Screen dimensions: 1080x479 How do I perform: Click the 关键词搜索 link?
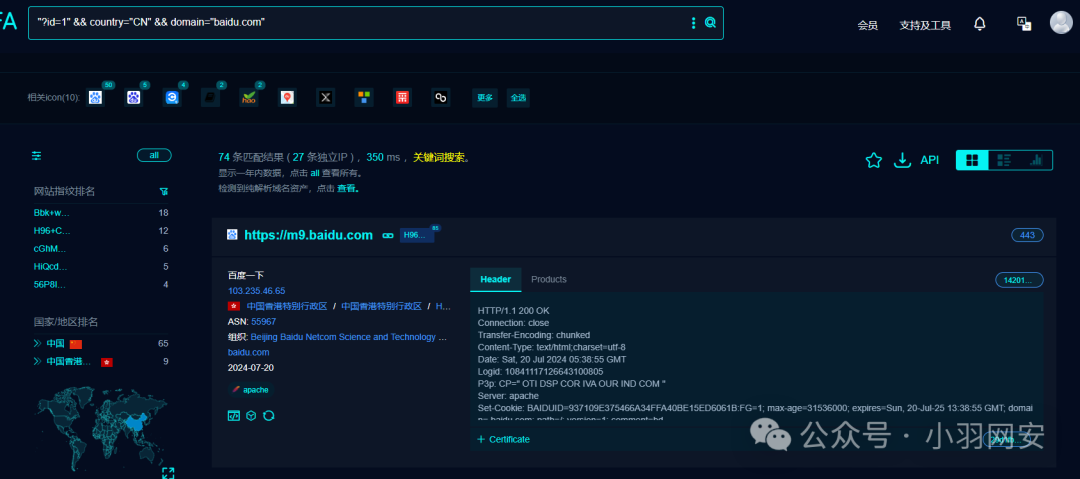click(438, 157)
